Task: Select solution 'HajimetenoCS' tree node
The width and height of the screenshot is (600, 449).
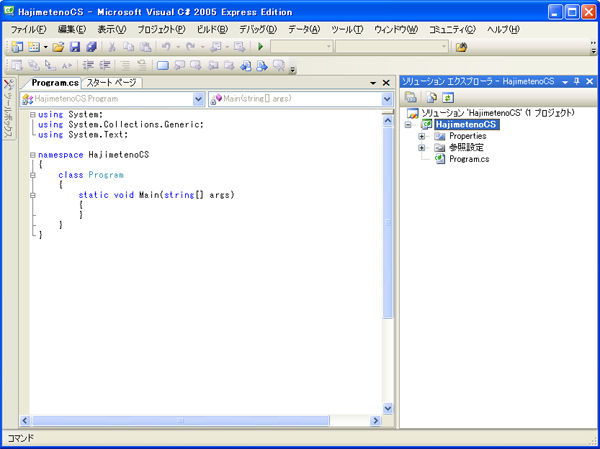Action: pos(491,113)
